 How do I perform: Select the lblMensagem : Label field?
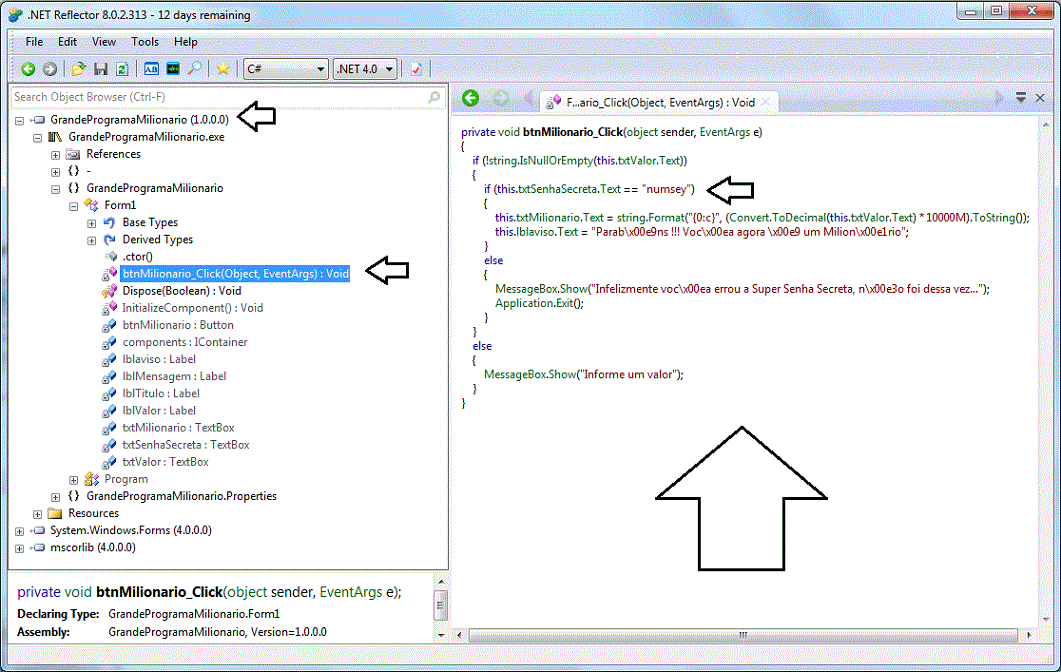click(x=174, y=376)
